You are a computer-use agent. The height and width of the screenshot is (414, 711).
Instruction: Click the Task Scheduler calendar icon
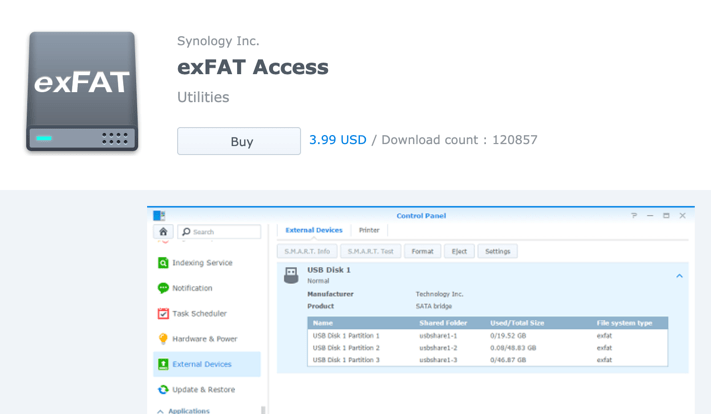pyautogui.click(x=163, y=313)
